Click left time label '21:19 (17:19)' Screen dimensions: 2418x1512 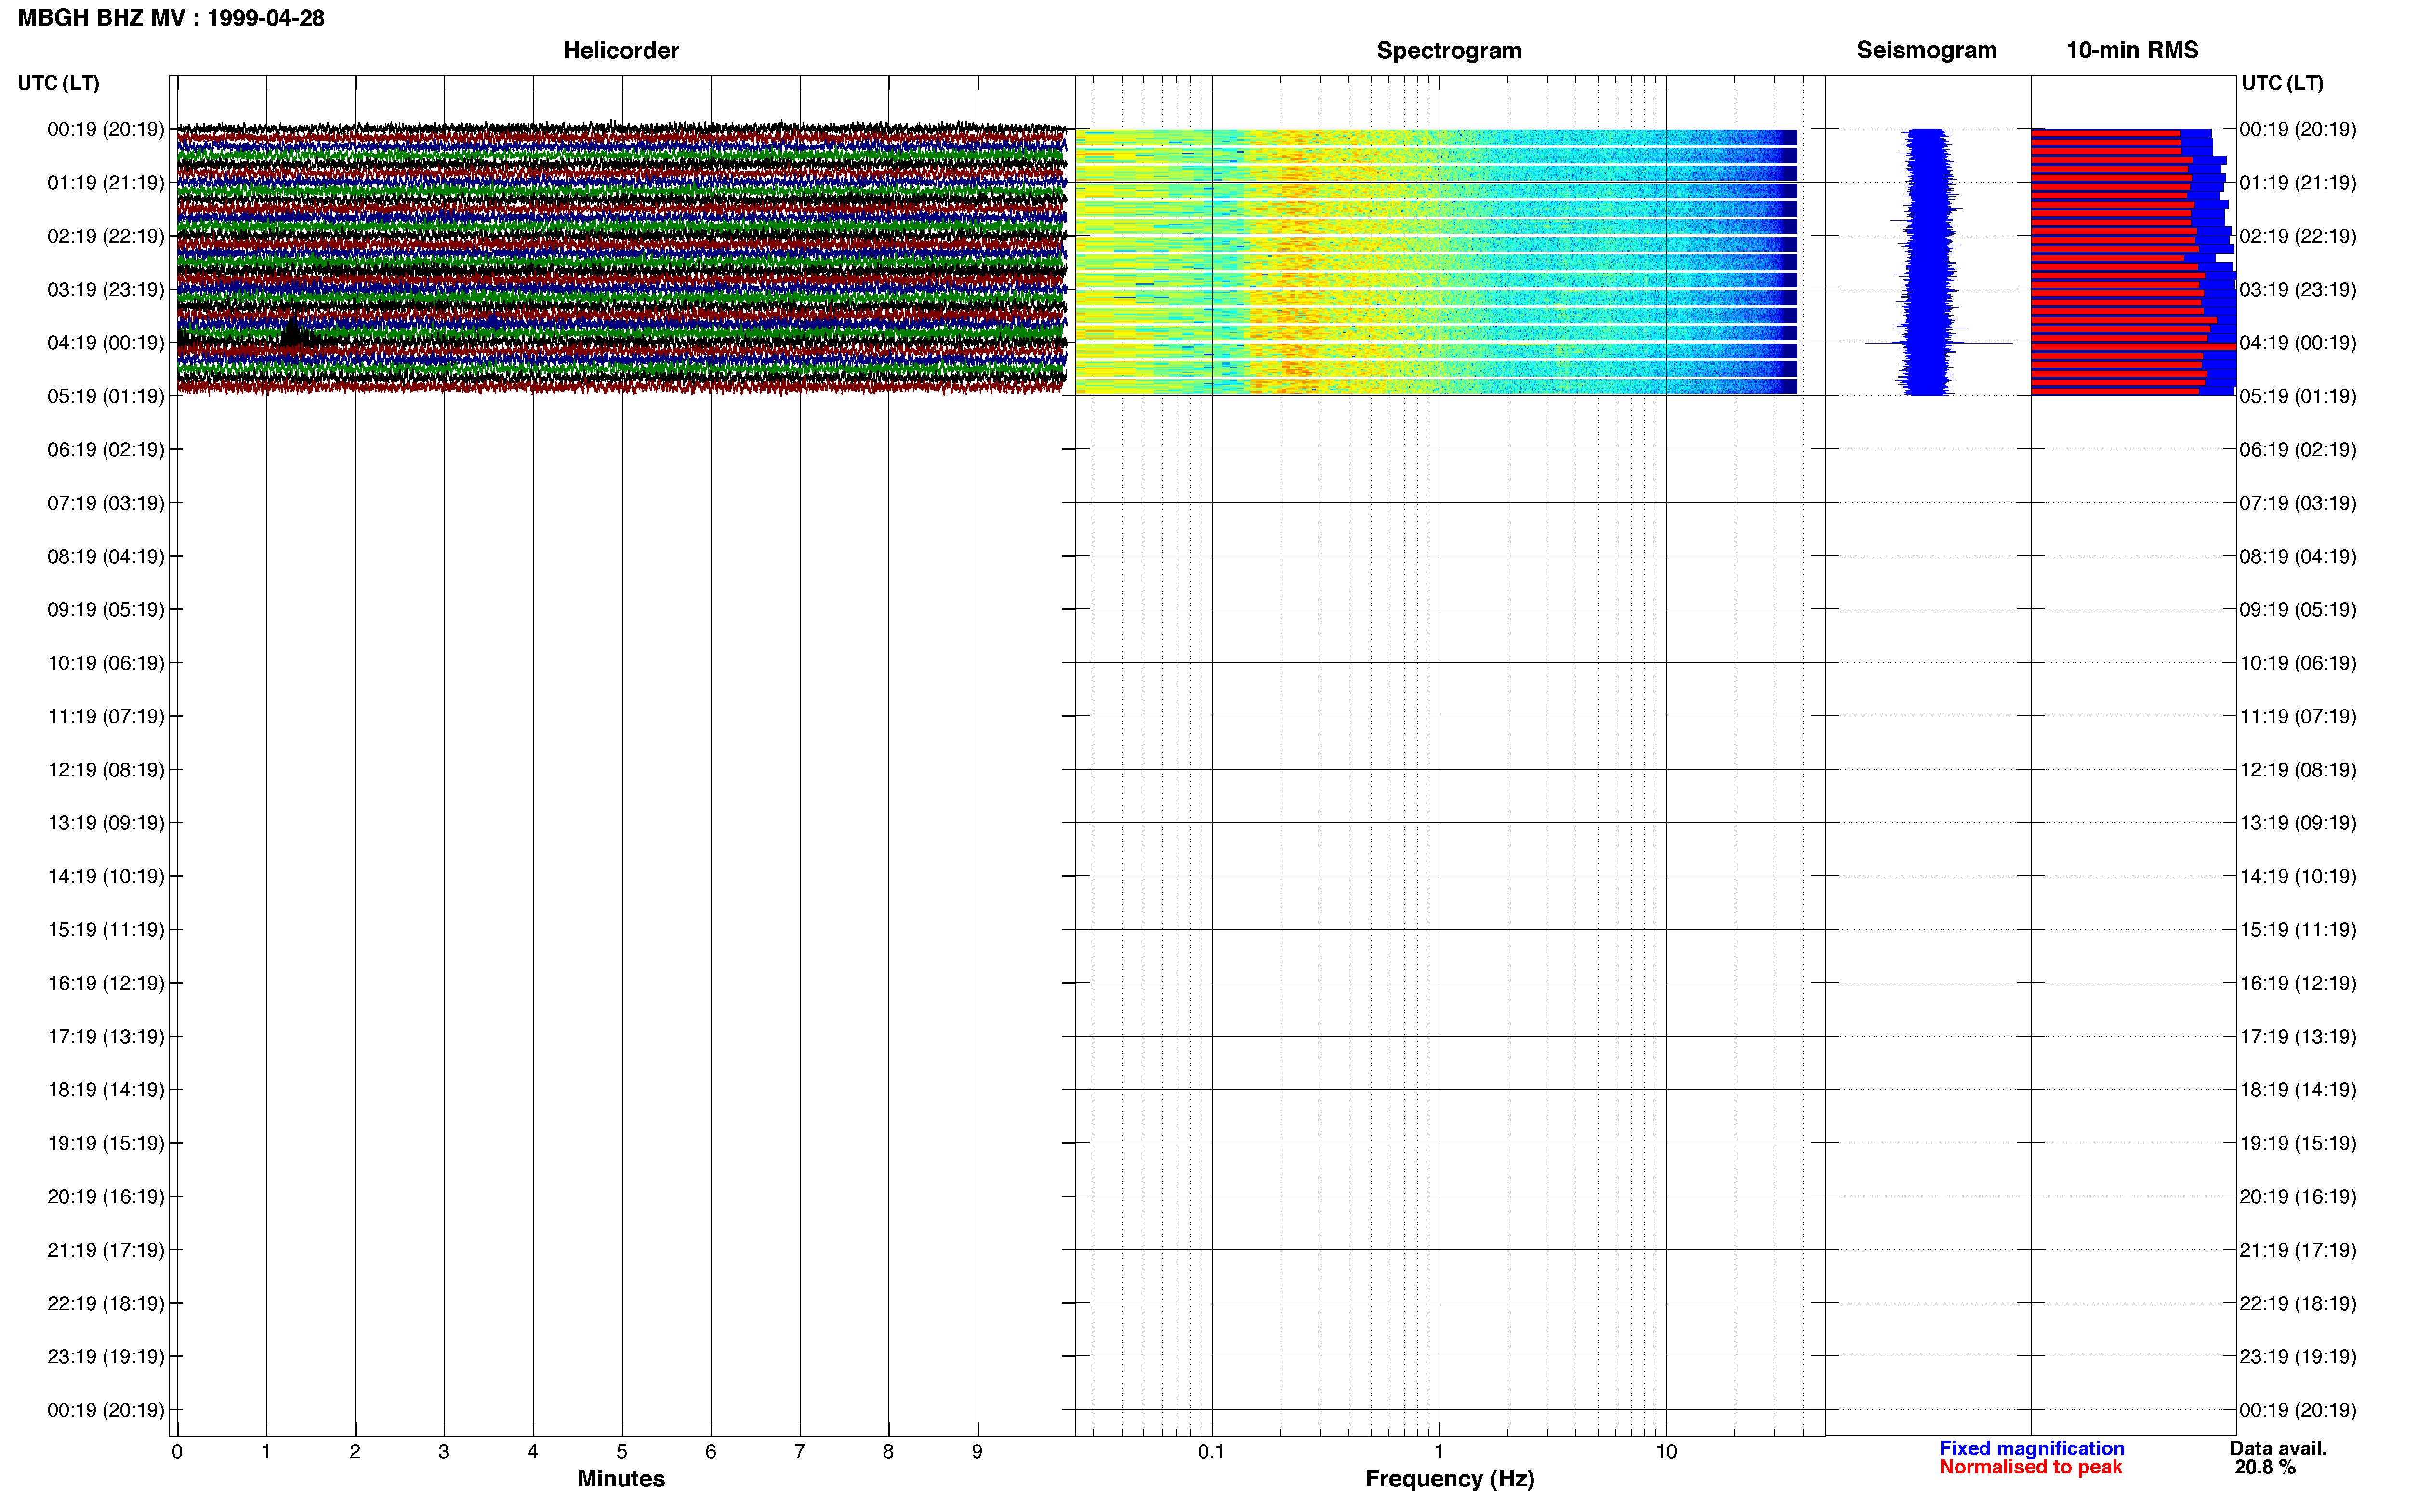[x=106, y=1250]
